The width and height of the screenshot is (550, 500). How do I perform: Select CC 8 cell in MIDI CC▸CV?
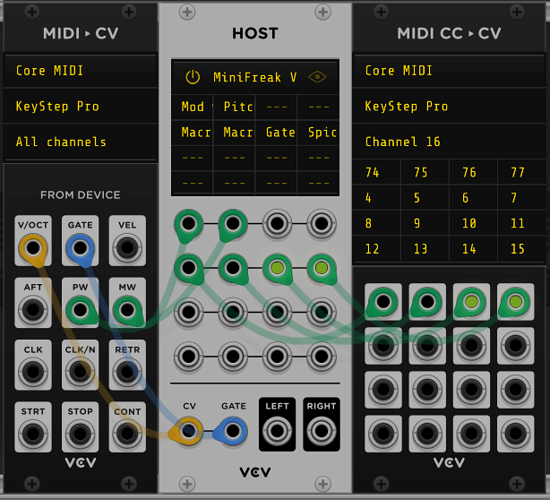click(x=376, y=223)
